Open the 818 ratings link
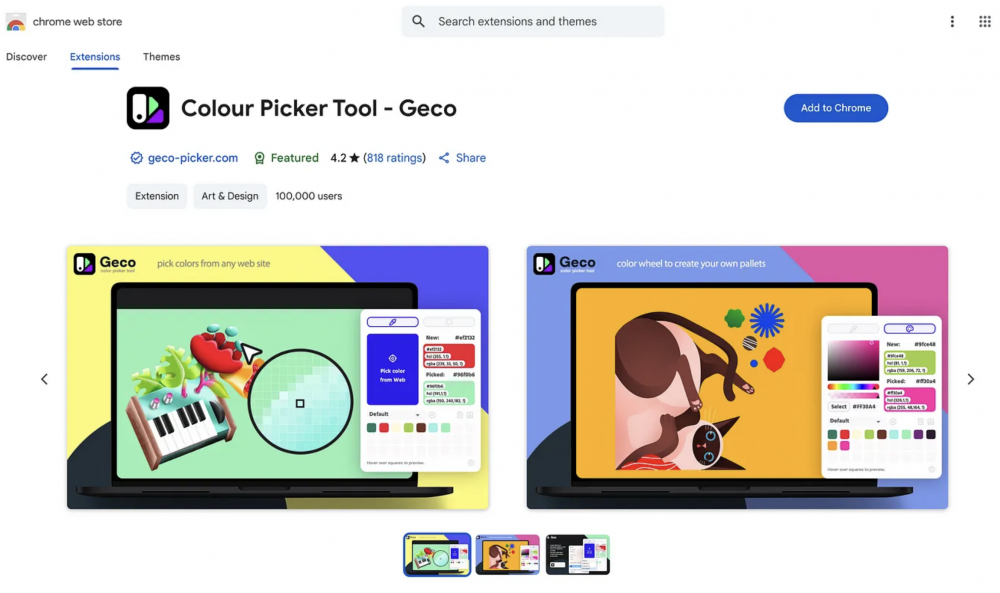The height and width of the screenshot is (593, 1000). tap(394, 158)
